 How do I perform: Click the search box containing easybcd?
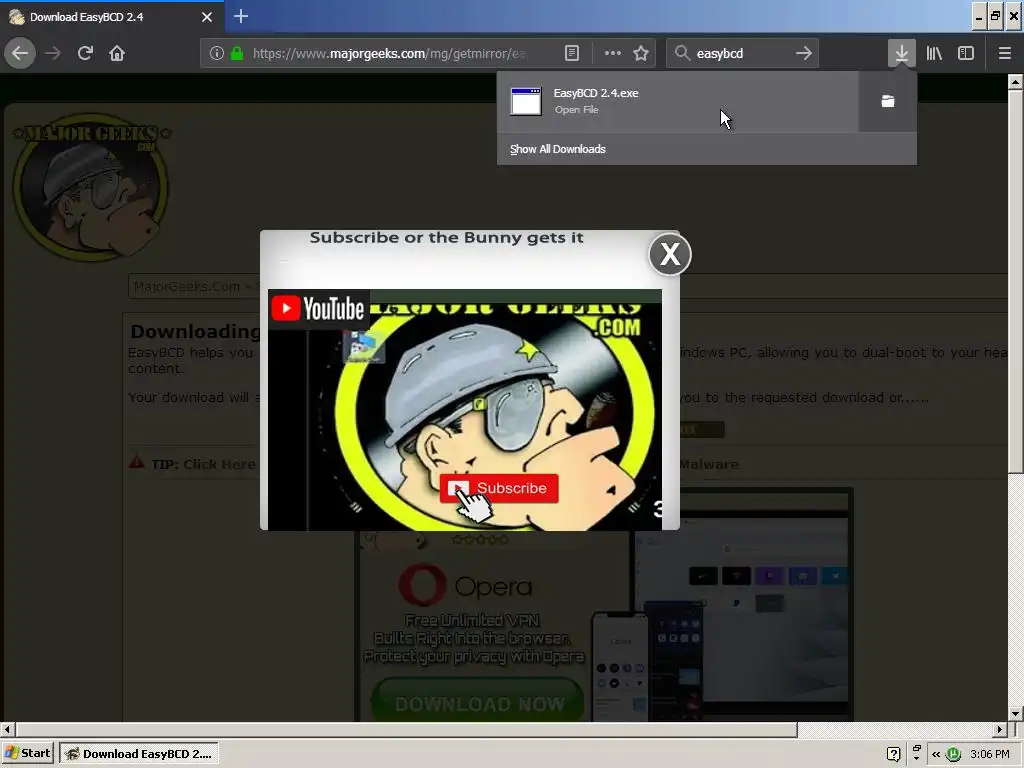[x=742, y=53]
